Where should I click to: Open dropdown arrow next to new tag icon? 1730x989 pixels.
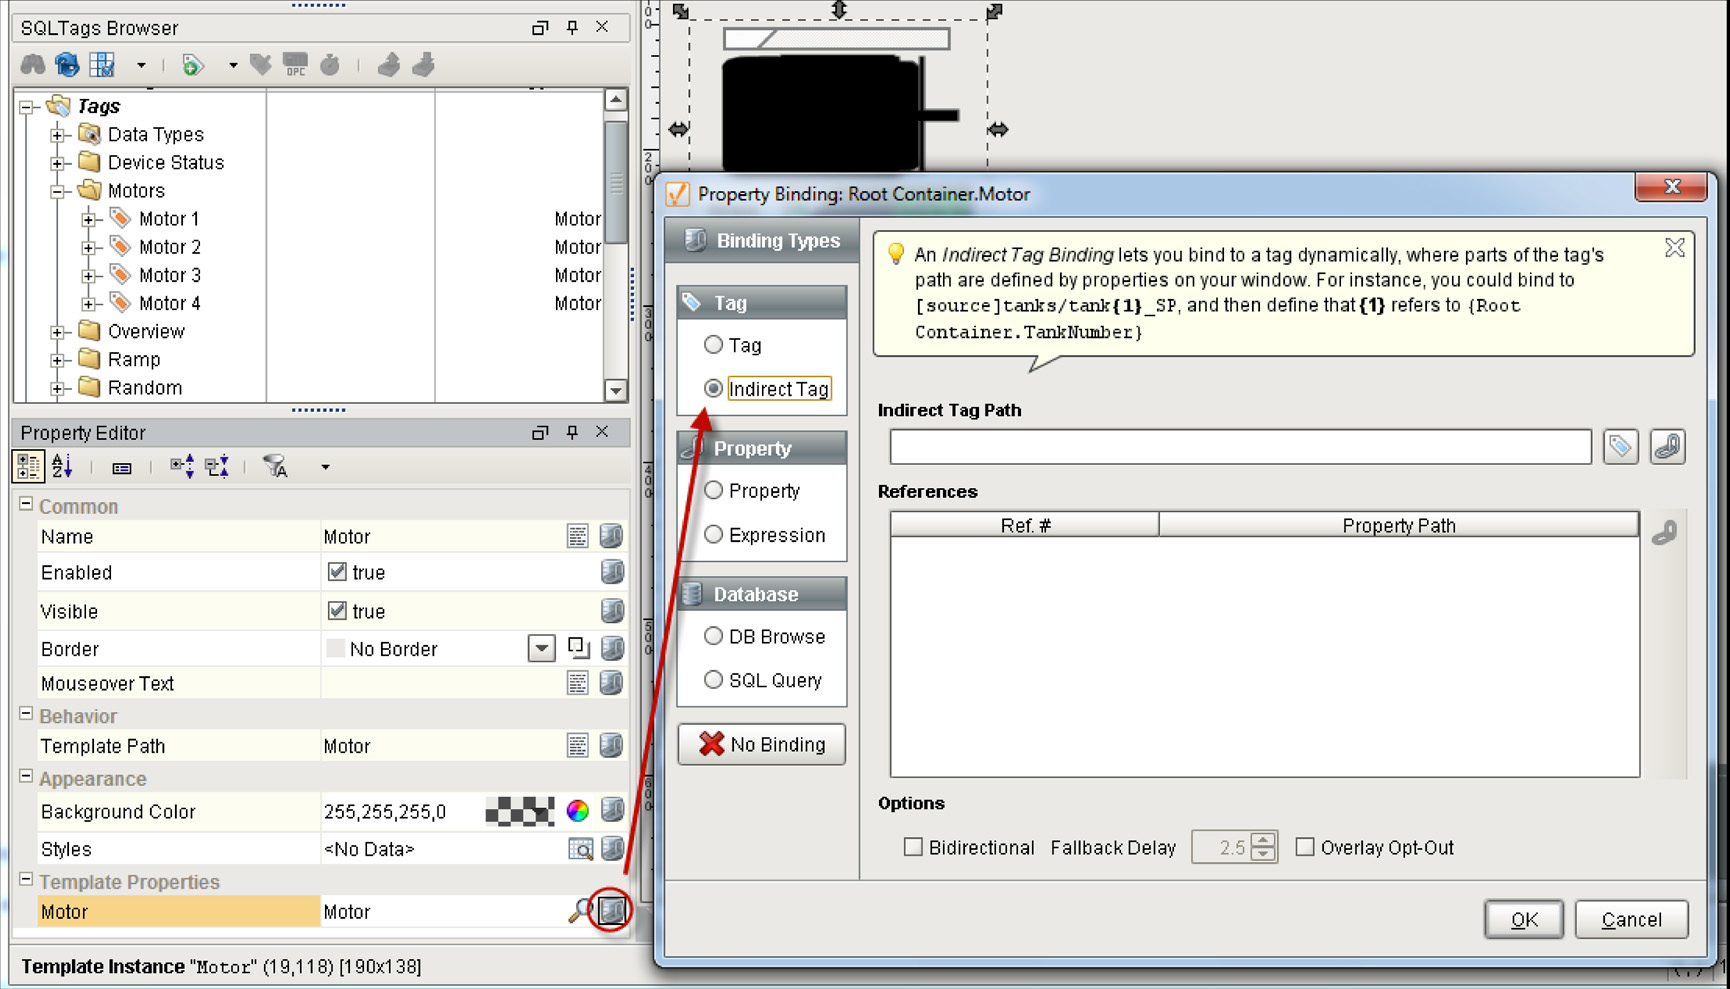(x=233, y=65)
